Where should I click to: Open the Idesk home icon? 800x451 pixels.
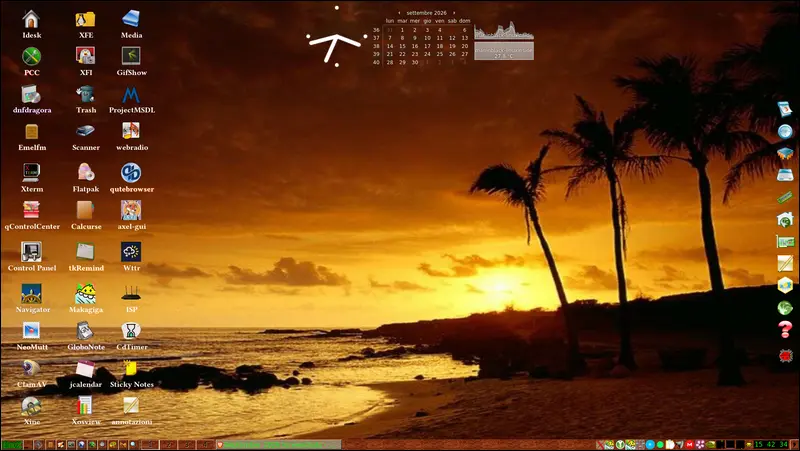pos(31,19)
